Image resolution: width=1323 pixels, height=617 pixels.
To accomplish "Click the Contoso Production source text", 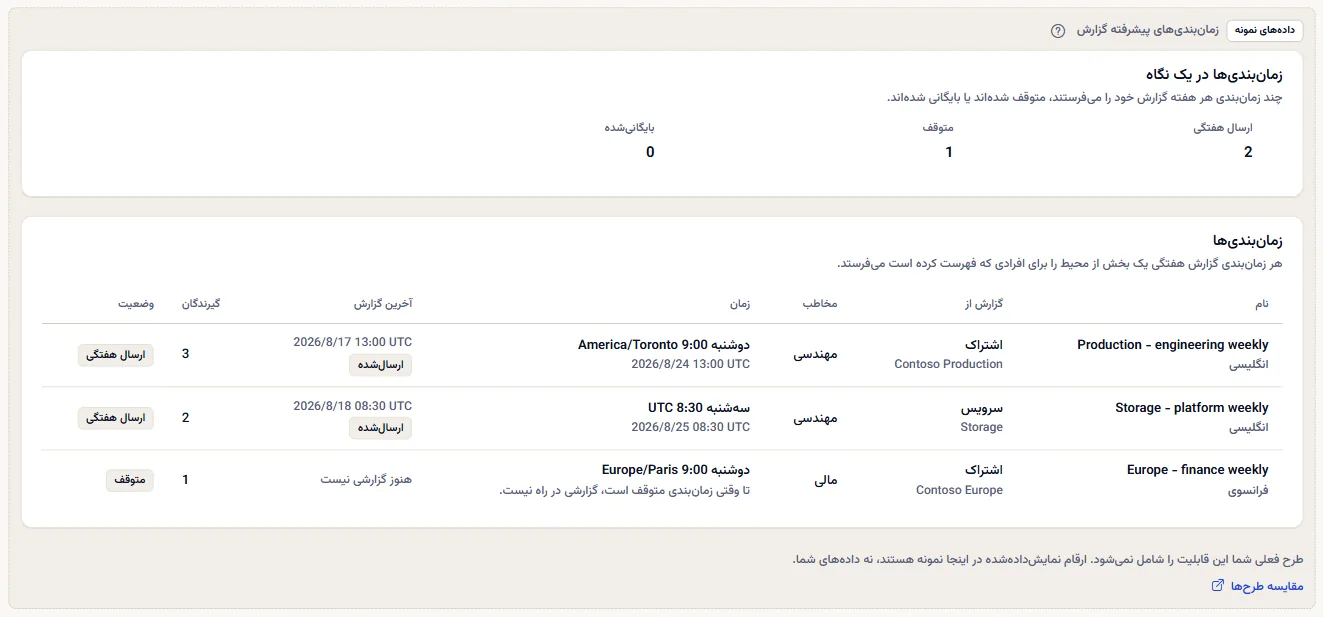I will pyautogui.click(x=949, y=365).
